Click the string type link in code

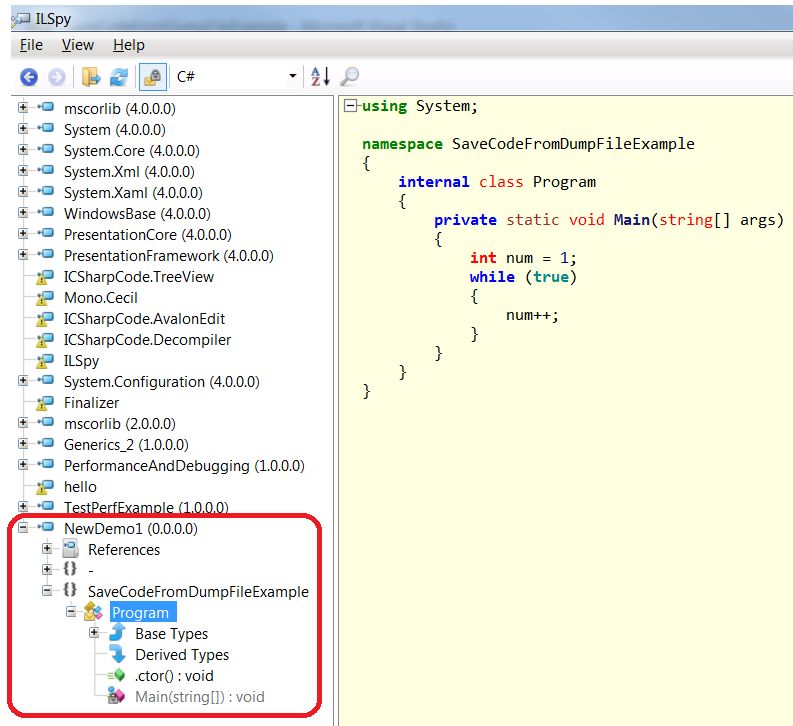686,220
